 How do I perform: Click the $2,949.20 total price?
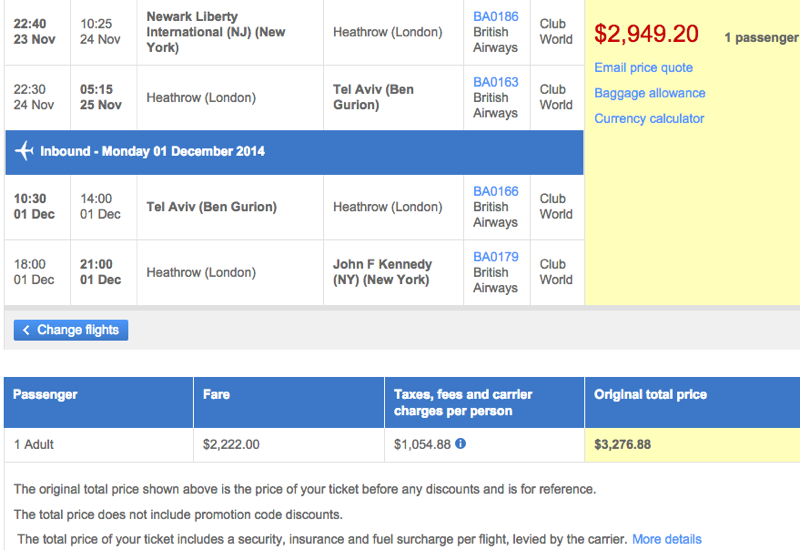[x=646, y=34]
